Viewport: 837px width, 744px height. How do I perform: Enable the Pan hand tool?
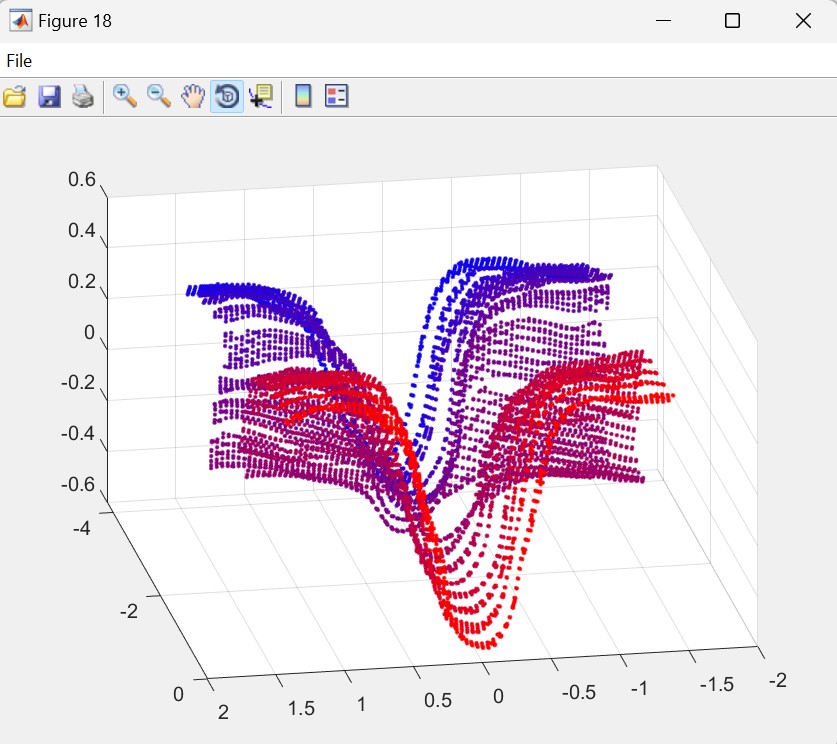click(x=192, y=97)
